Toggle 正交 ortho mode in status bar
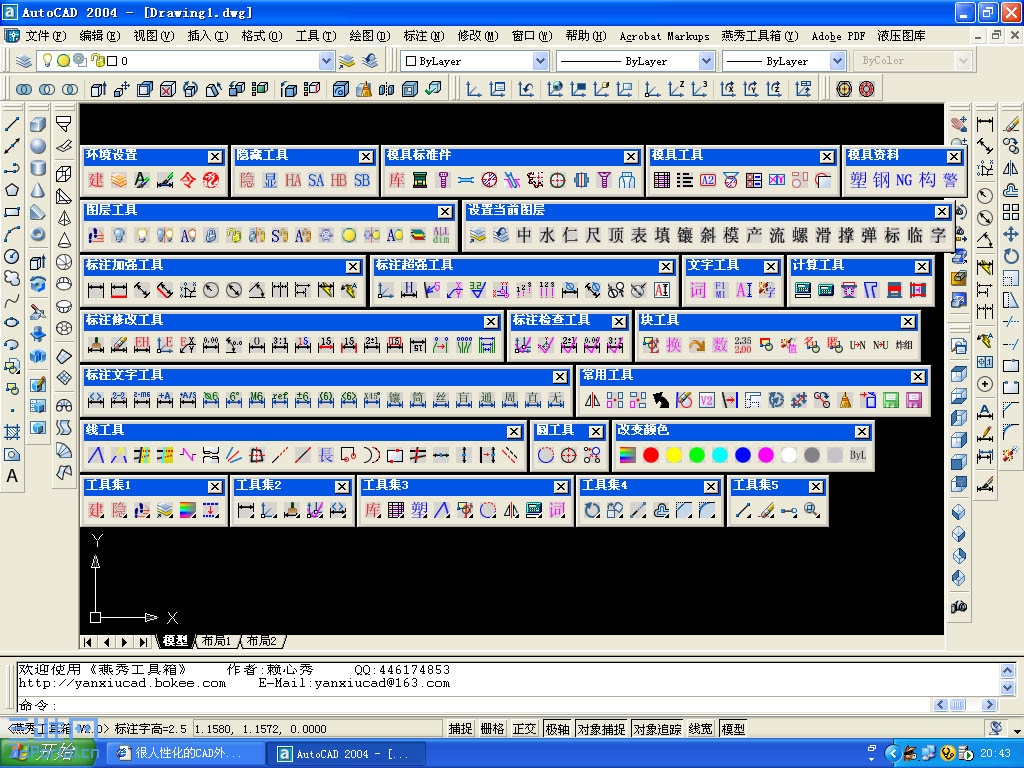 coord(524,729)
